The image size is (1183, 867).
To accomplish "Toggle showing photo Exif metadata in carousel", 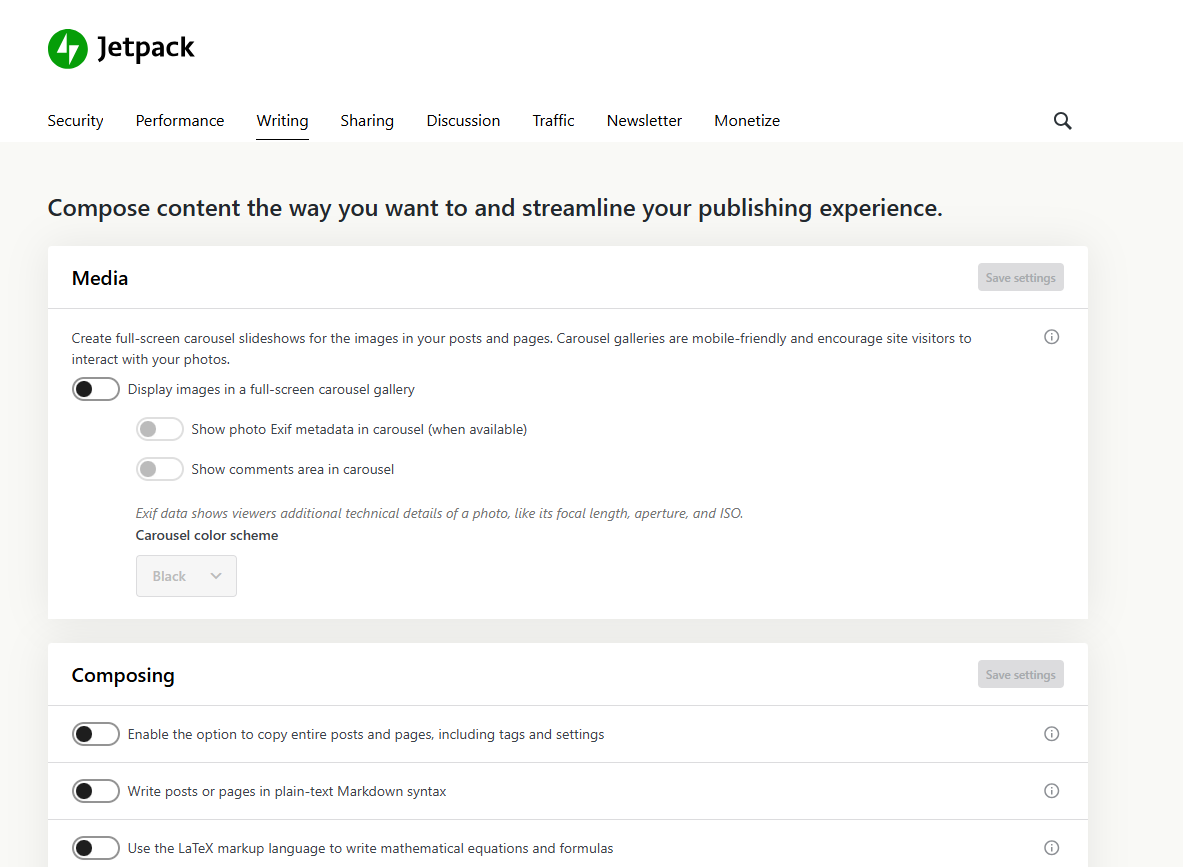I will 159,428.
